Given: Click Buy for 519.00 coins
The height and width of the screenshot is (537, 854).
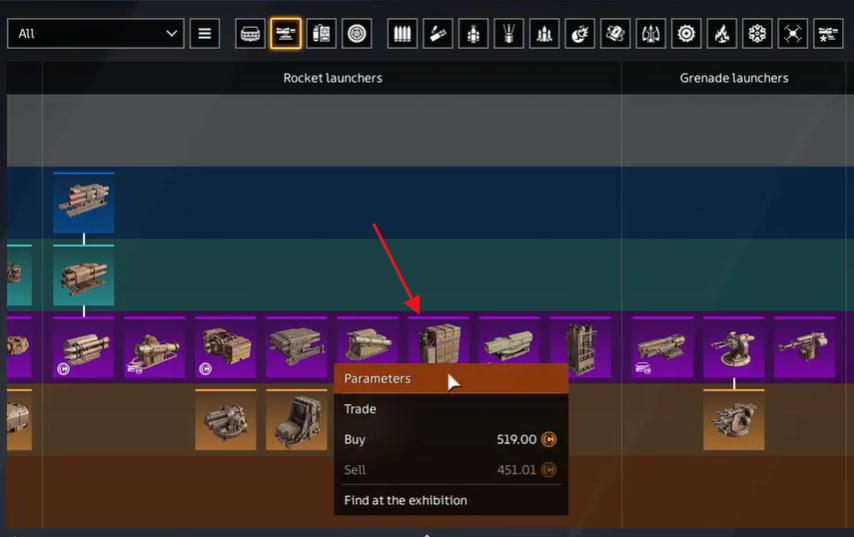Looking at the screenshot, I should coord(450,440).
